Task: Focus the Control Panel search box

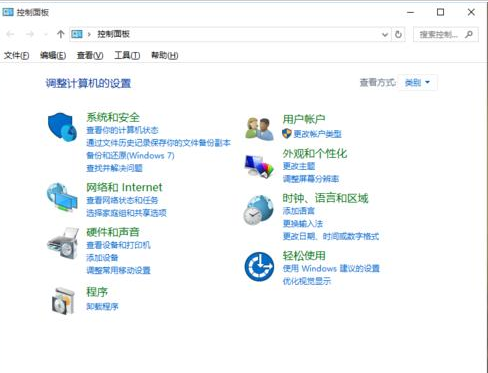Action: click(x=446, y=34)
